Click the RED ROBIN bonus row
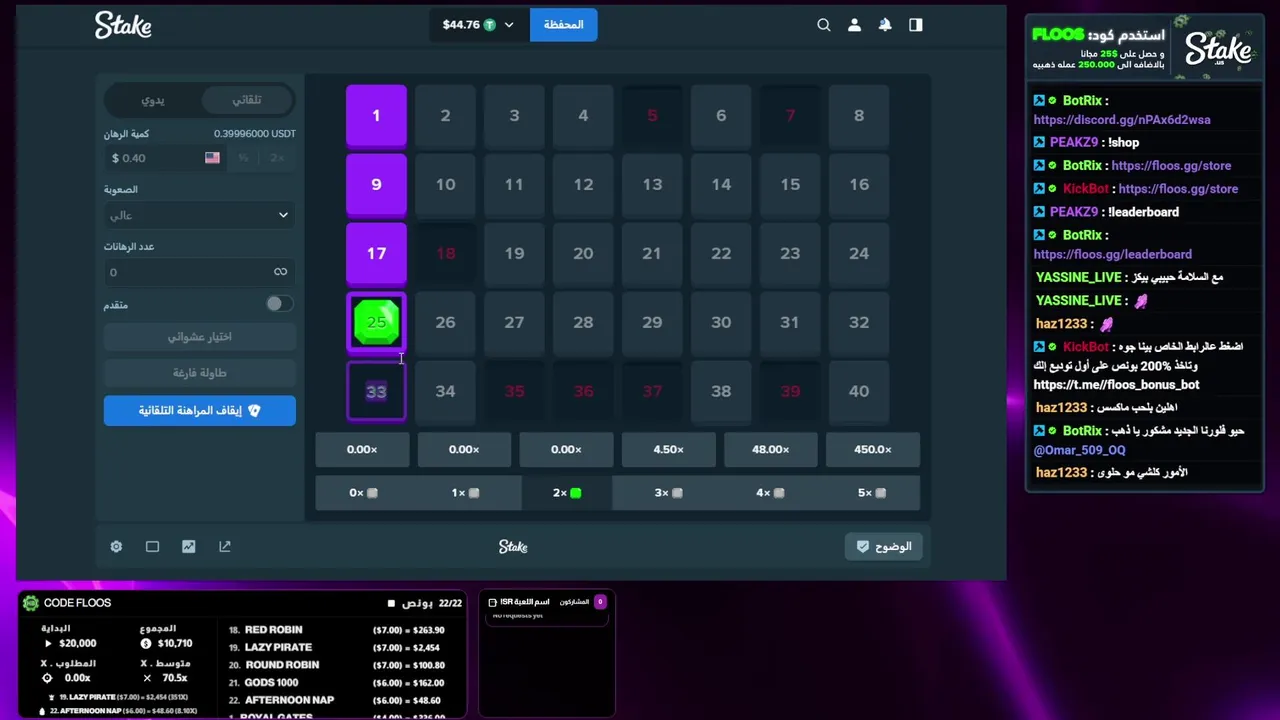Image resolution: width=1280 pixels, height=720 pixels. 337,630
